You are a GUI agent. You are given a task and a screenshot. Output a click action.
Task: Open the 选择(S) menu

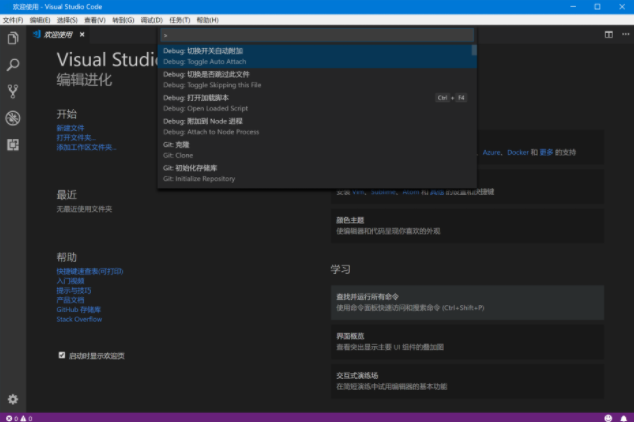67,20
